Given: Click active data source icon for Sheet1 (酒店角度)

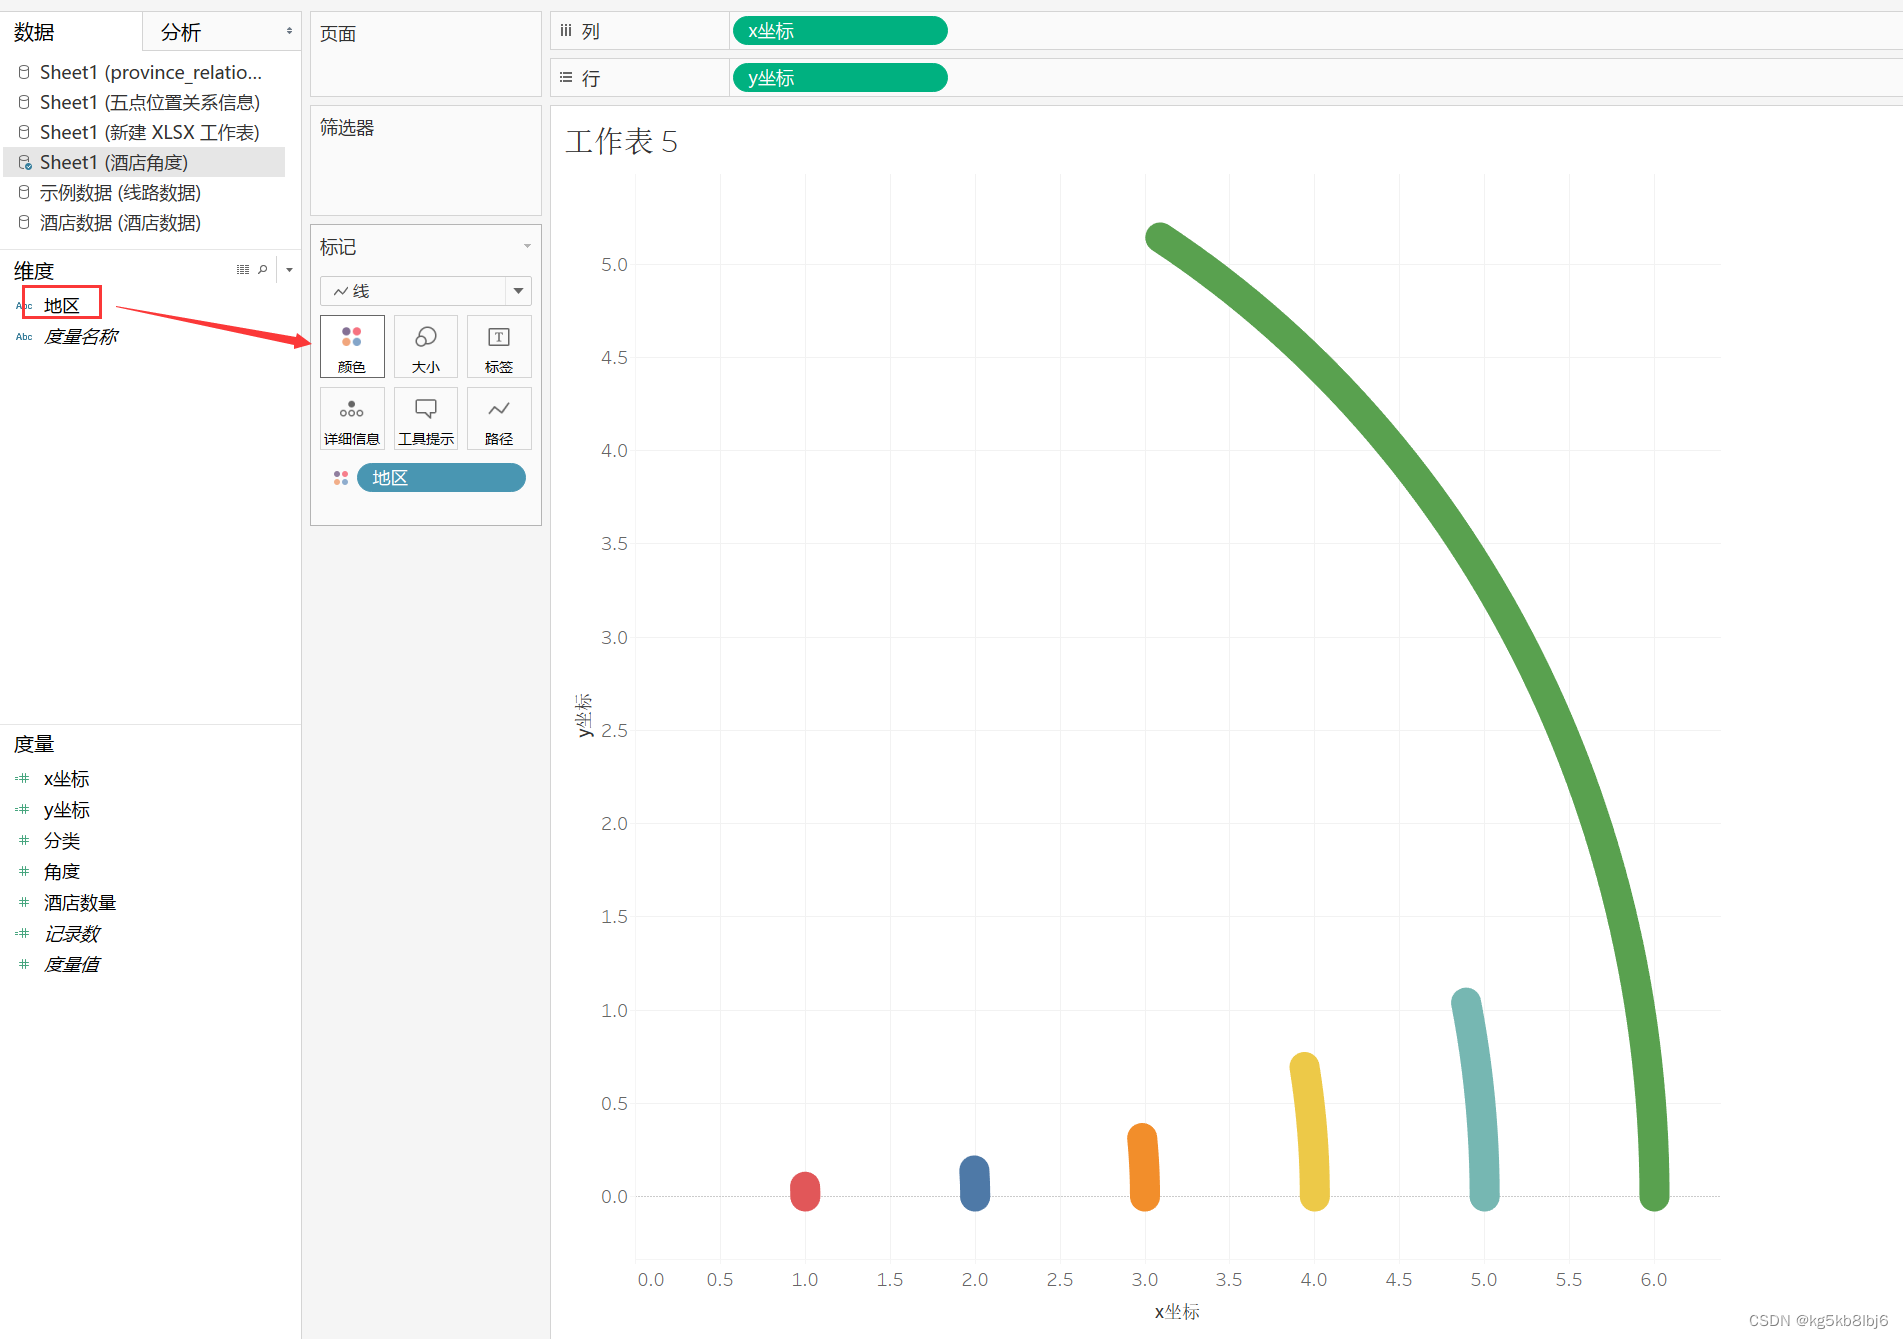Looking at the screenshot, I should point(25,162).
